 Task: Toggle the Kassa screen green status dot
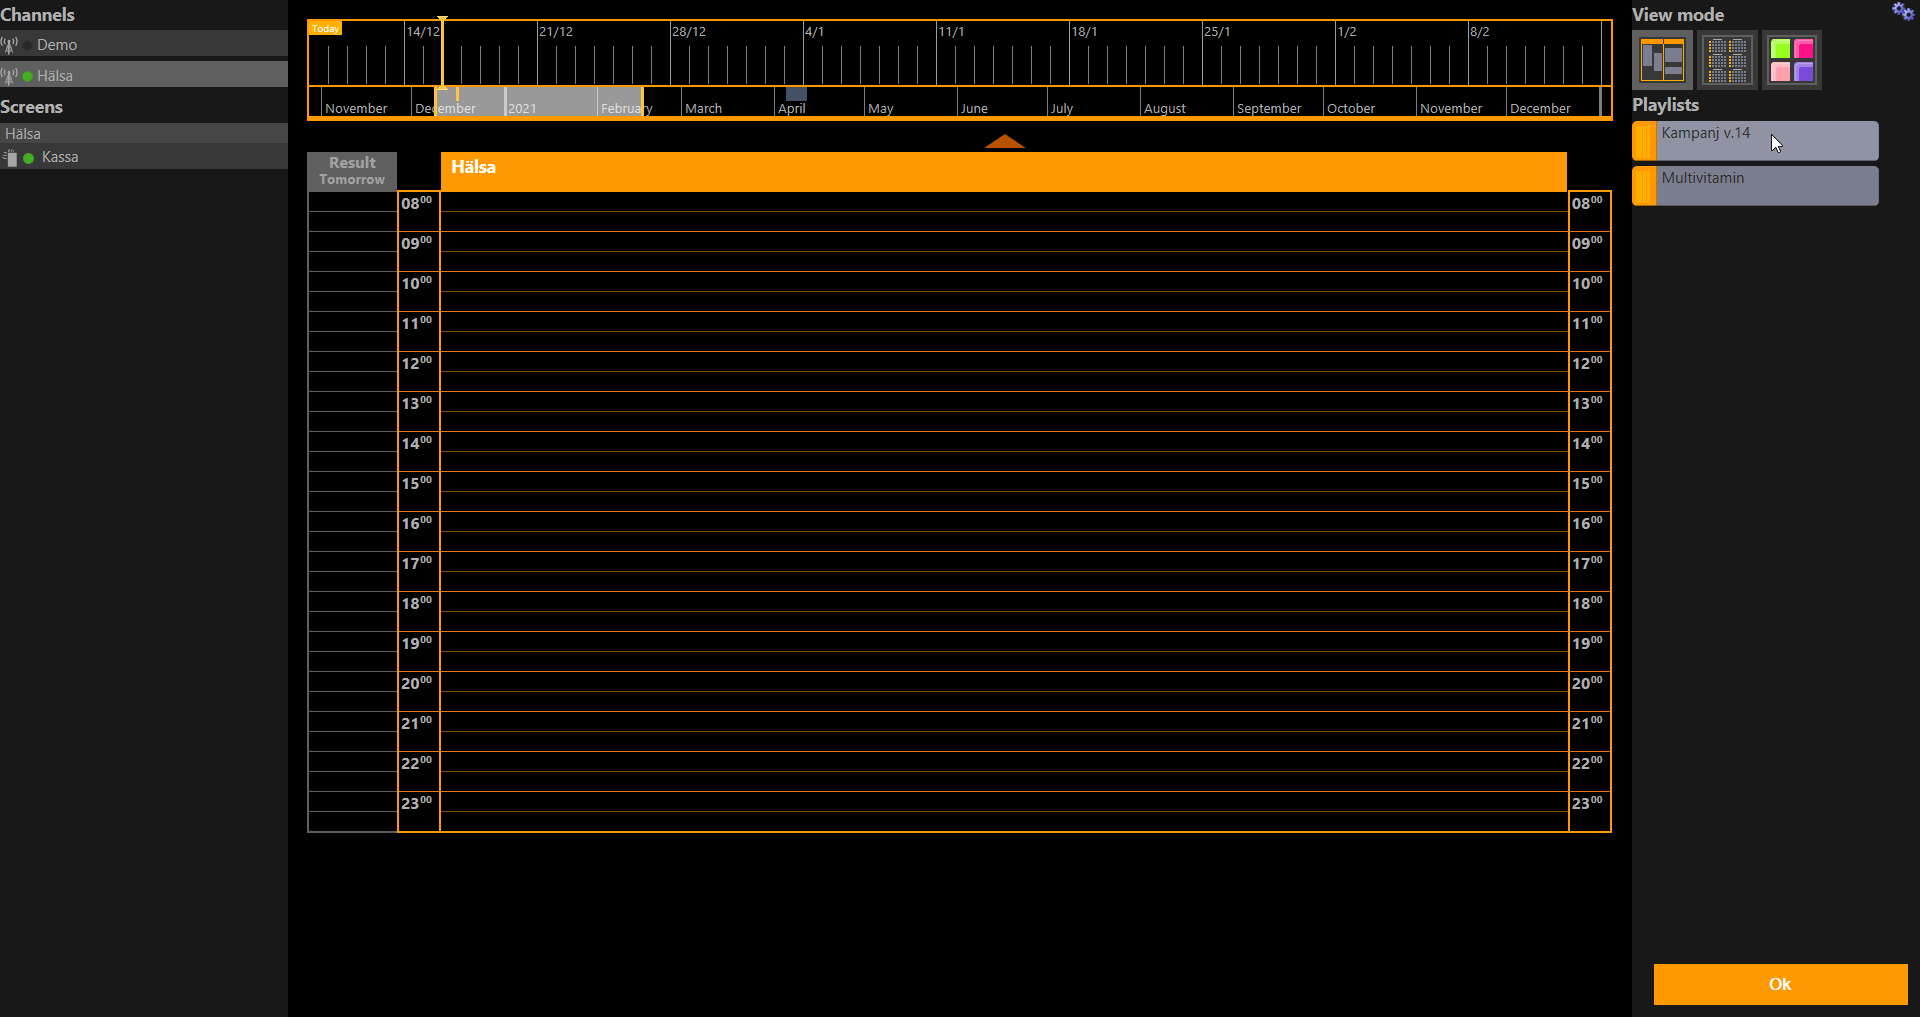[x=29, y=158]
